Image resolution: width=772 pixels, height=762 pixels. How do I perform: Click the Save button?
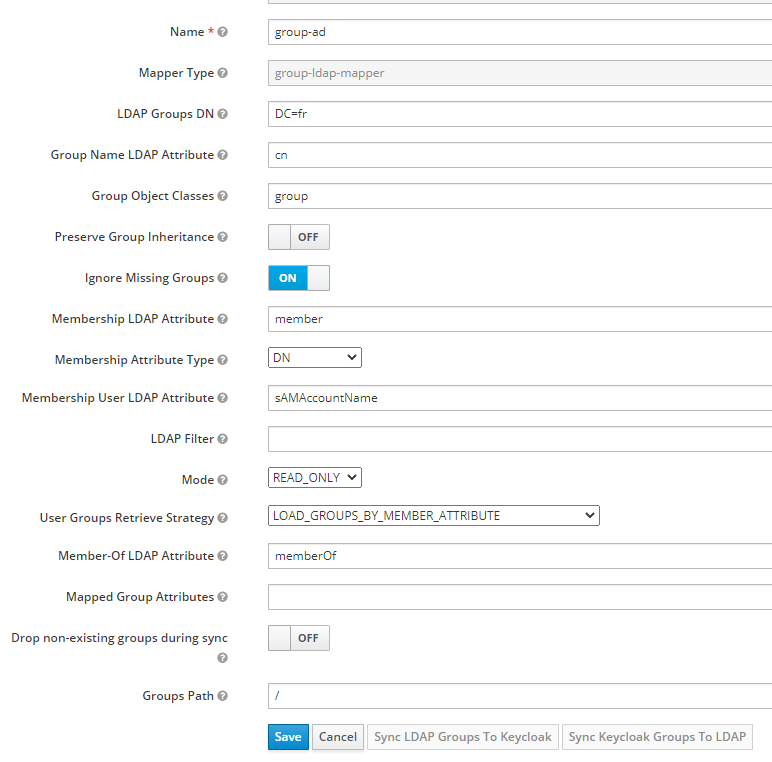click(x=288, y=737)
